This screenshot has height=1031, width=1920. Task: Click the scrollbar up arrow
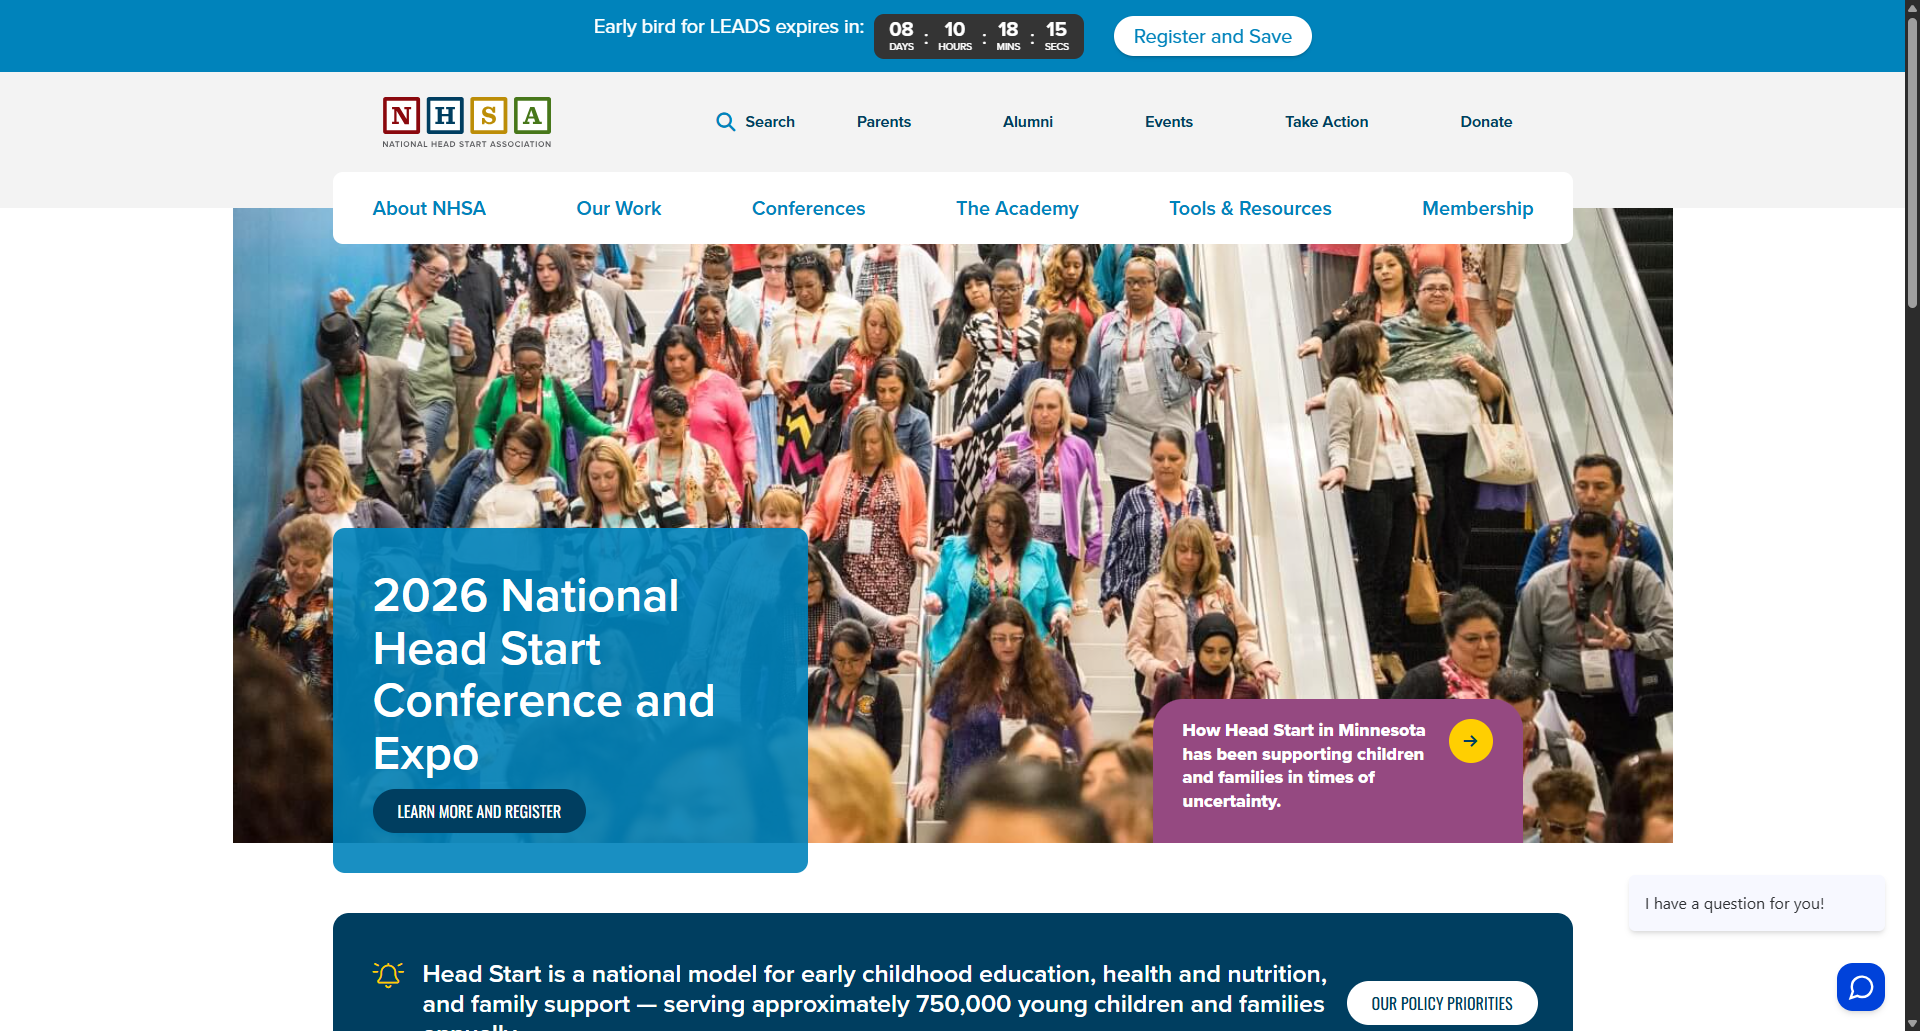point(1912,7)
